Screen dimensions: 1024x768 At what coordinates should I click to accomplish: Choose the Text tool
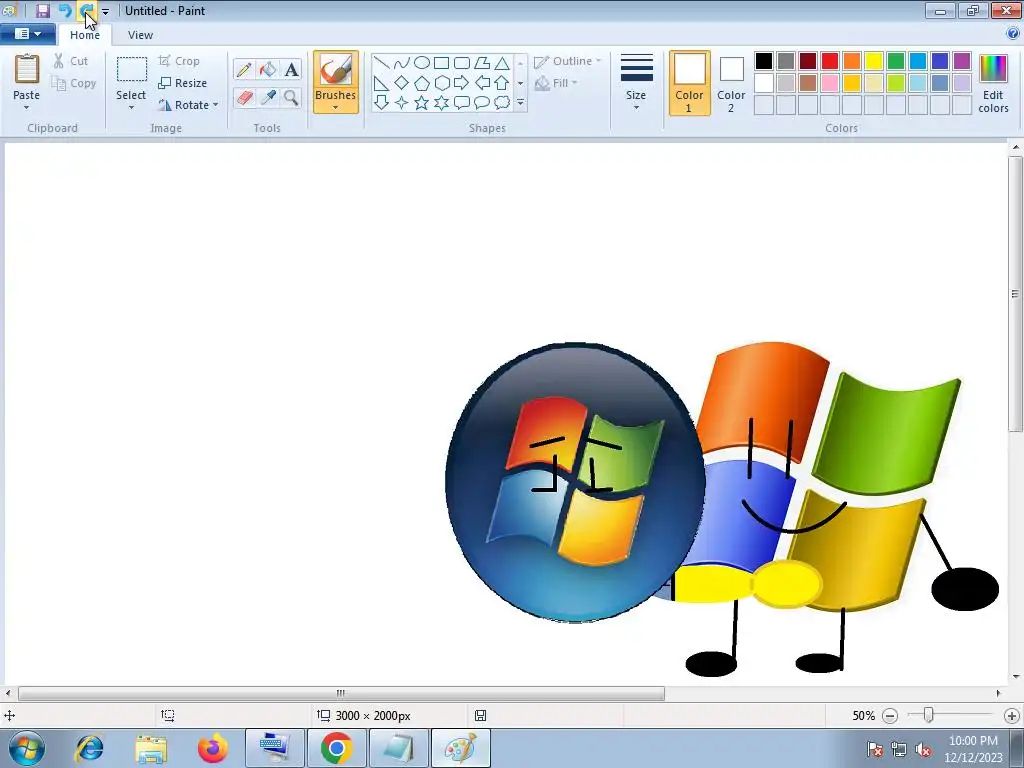(291, 69)
